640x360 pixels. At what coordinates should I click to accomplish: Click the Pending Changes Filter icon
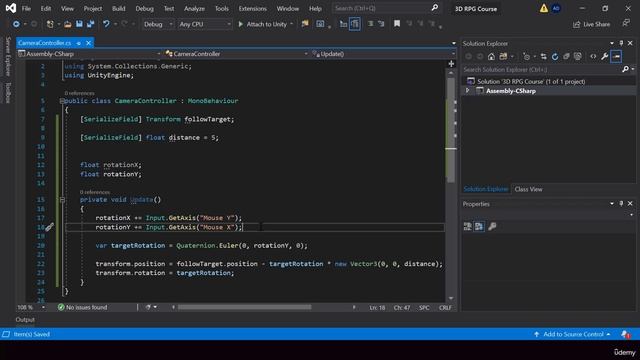coord(527,57)
